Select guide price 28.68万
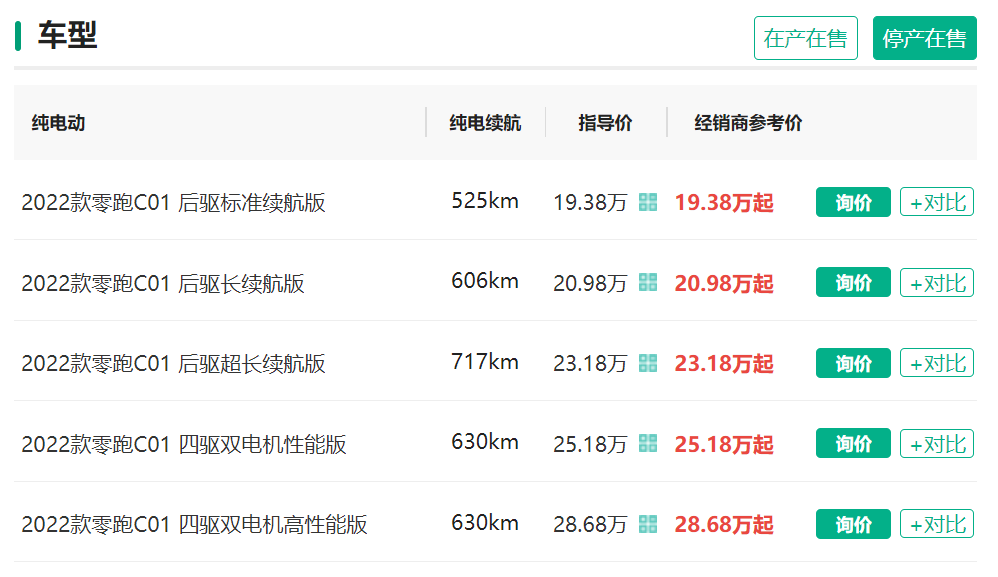The height and width of the screenshot is (577, 998). tap(590, 525)
